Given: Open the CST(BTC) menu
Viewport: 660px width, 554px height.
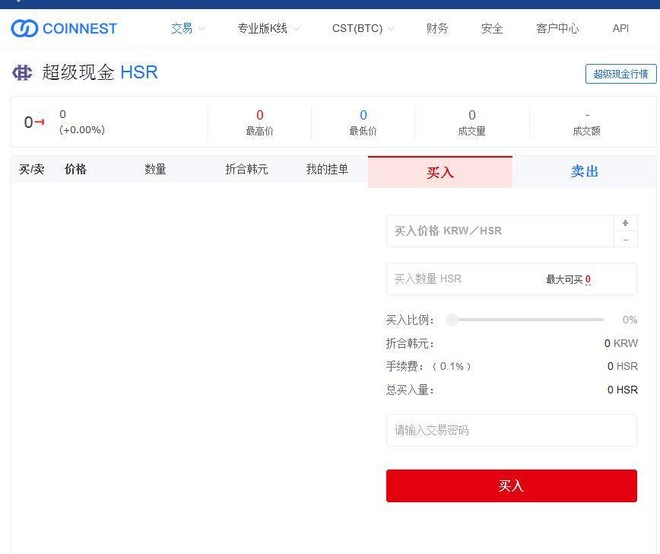Looking at the screenshot, I should click(357, 28).
